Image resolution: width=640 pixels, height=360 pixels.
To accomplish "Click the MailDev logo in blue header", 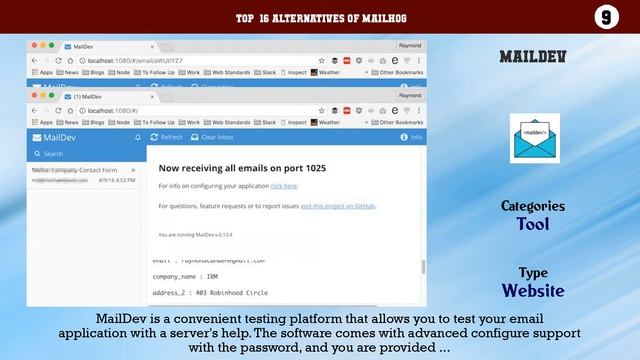I will [x=54, y=138].
